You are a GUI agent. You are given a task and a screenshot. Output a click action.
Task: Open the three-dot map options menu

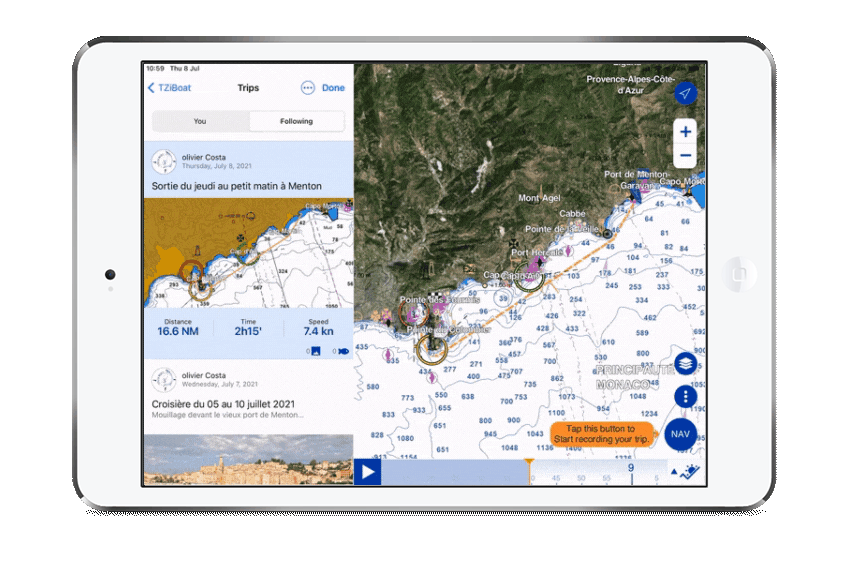685,396
